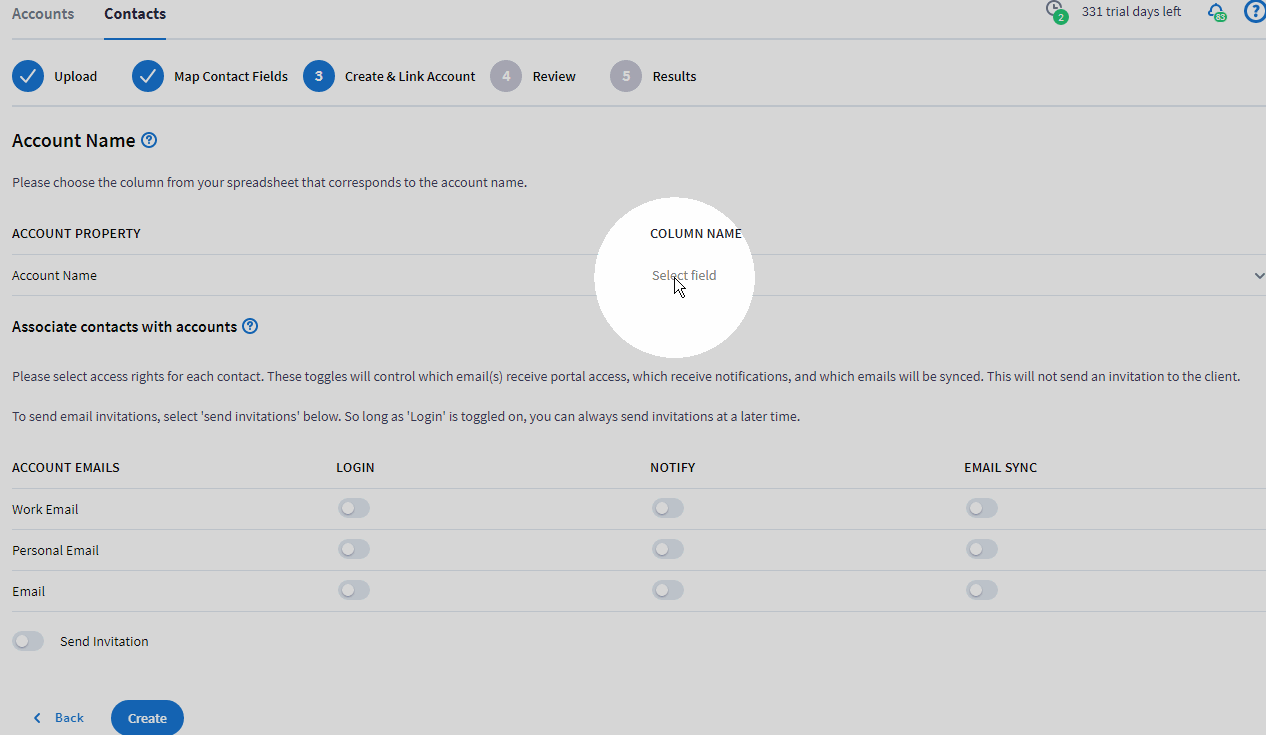
Task: Click the 331 trial days left text
Action: (1131, 12)
